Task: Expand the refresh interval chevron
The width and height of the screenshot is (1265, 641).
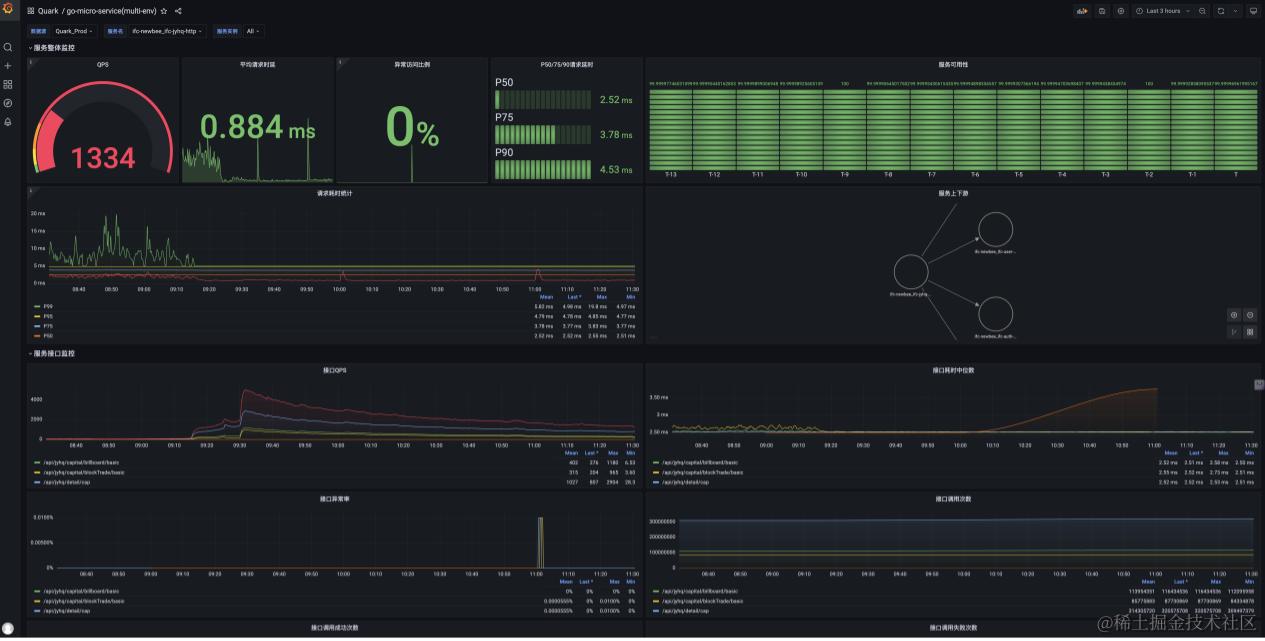Action: click(x=1237, y=10)
